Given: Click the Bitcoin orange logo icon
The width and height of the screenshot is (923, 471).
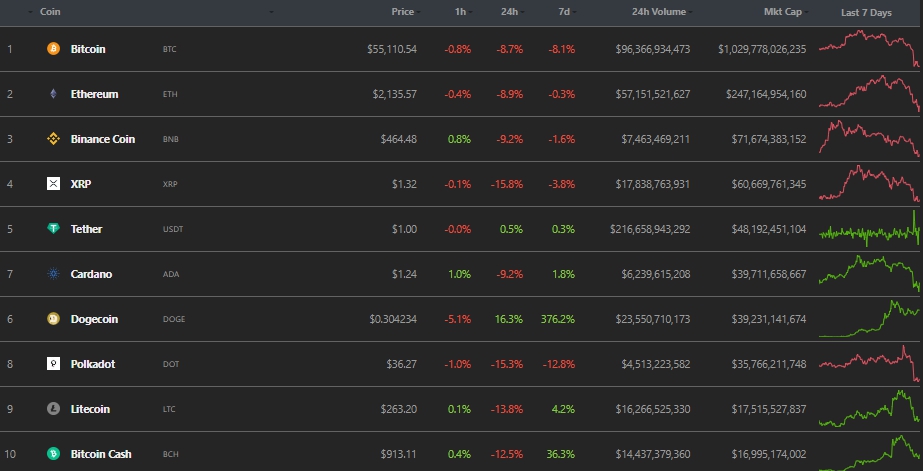Looking at the screenshot, I should (x=54, y=49).
